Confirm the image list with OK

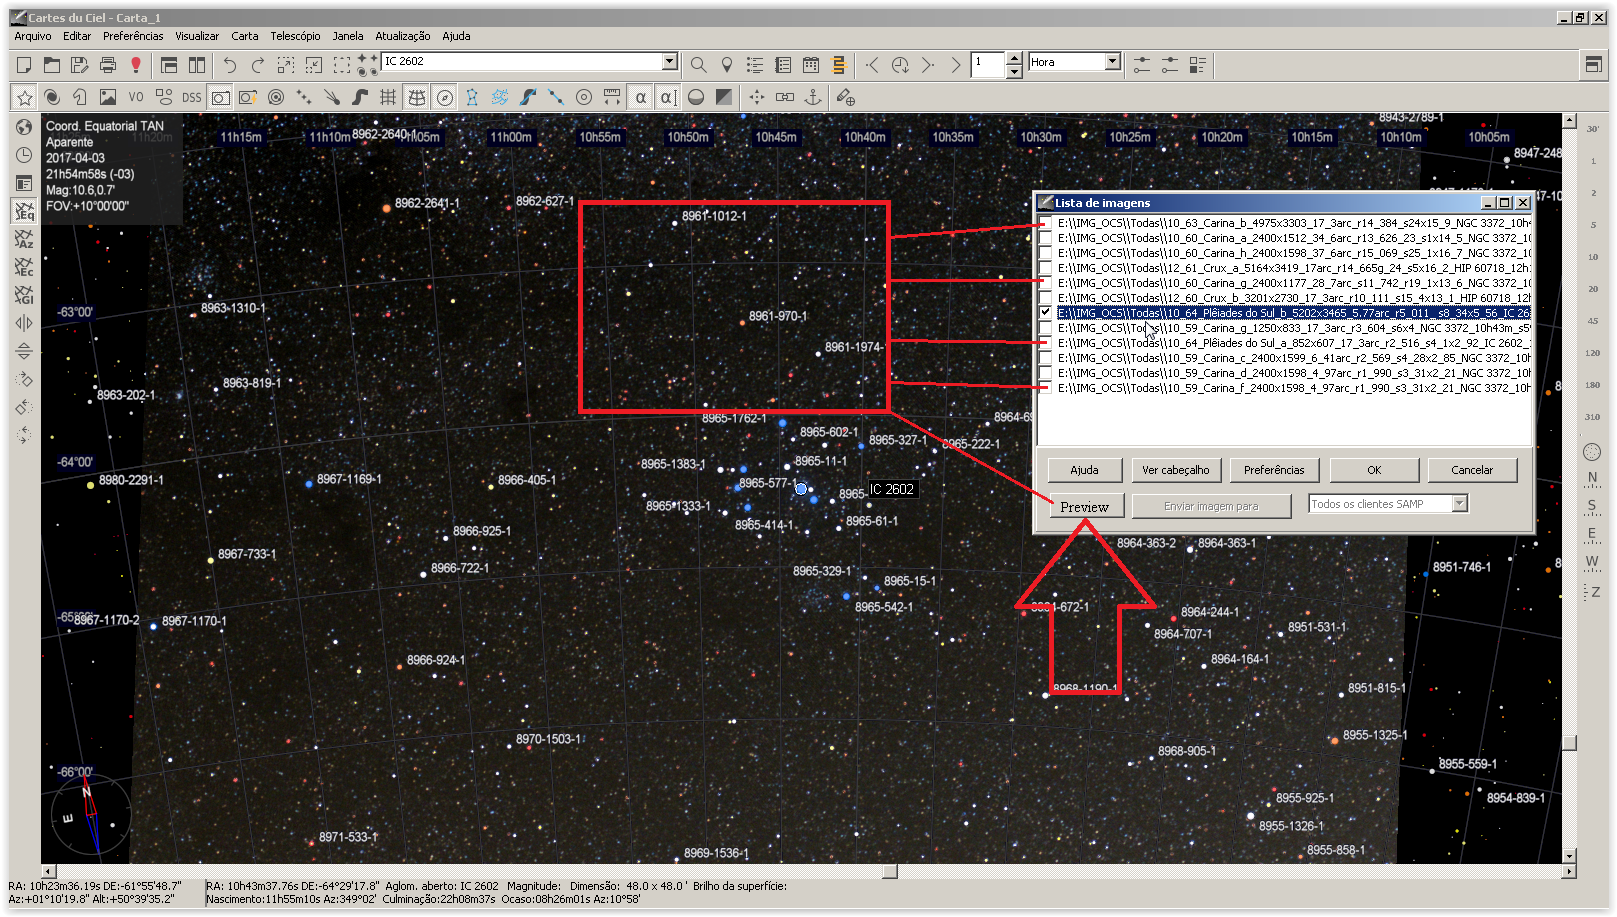click(x=1374, y=470)
